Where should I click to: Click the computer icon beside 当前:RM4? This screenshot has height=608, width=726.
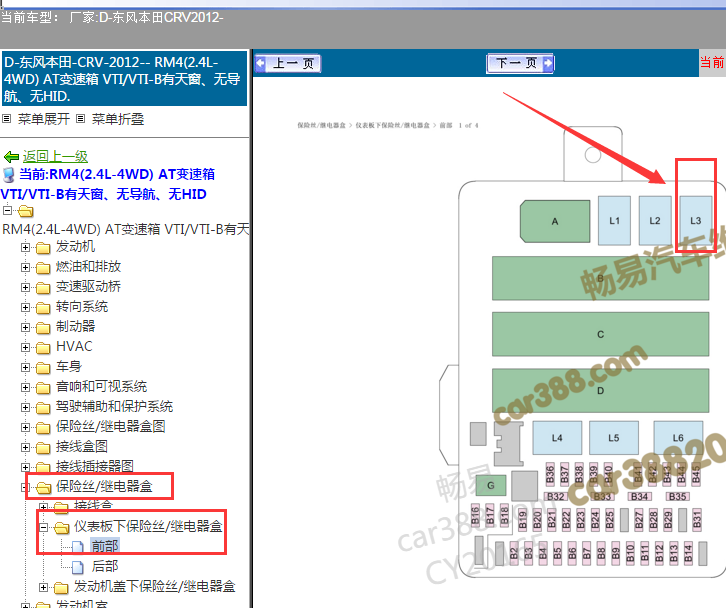8,175
